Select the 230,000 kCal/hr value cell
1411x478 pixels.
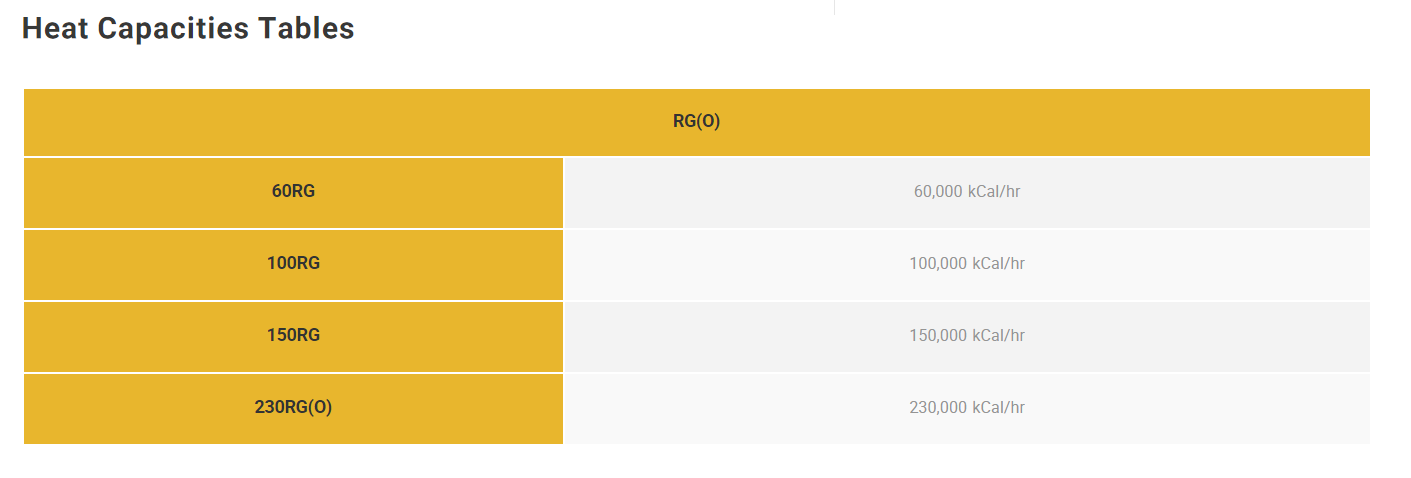967,408
